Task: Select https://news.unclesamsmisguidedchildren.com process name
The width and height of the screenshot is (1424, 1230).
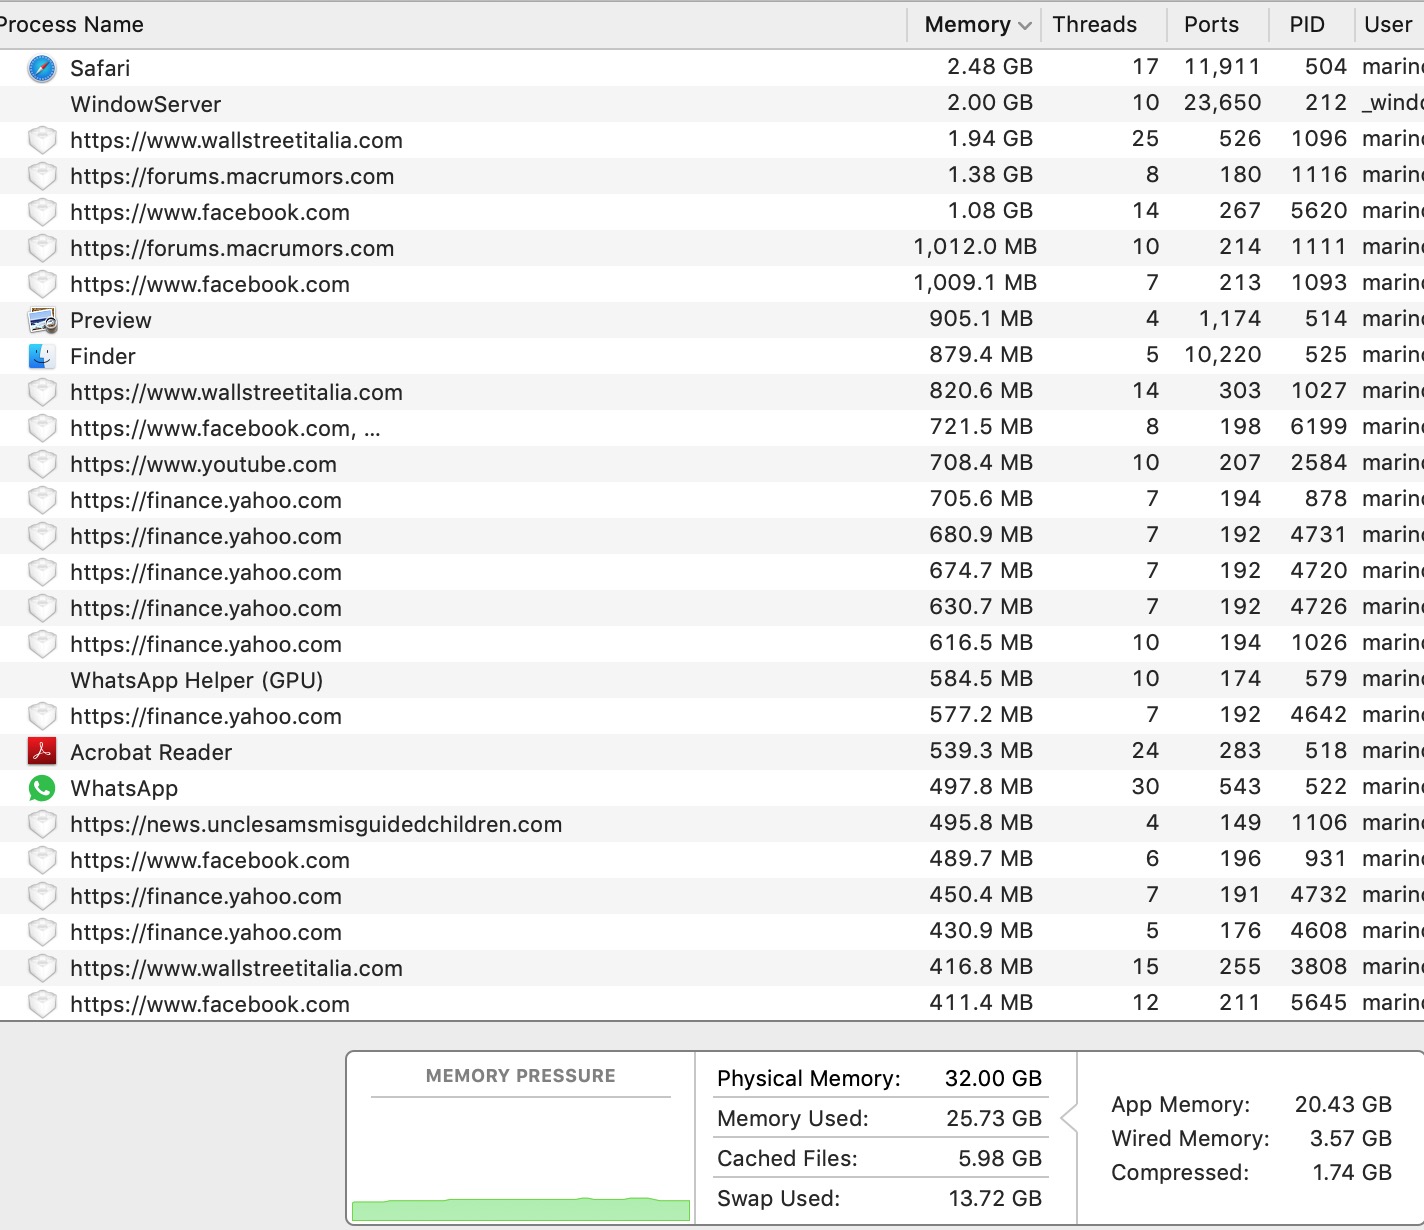Action: (x=316, y=824)
